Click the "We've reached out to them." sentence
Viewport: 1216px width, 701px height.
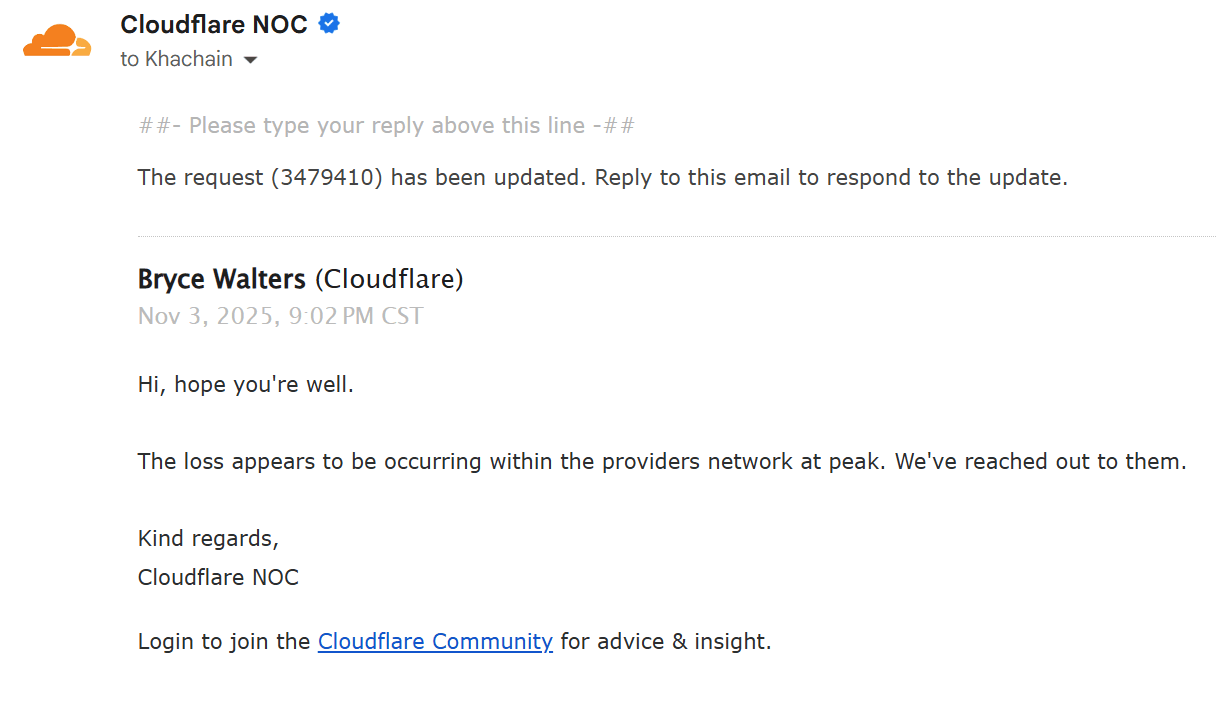pos(1040,462)
